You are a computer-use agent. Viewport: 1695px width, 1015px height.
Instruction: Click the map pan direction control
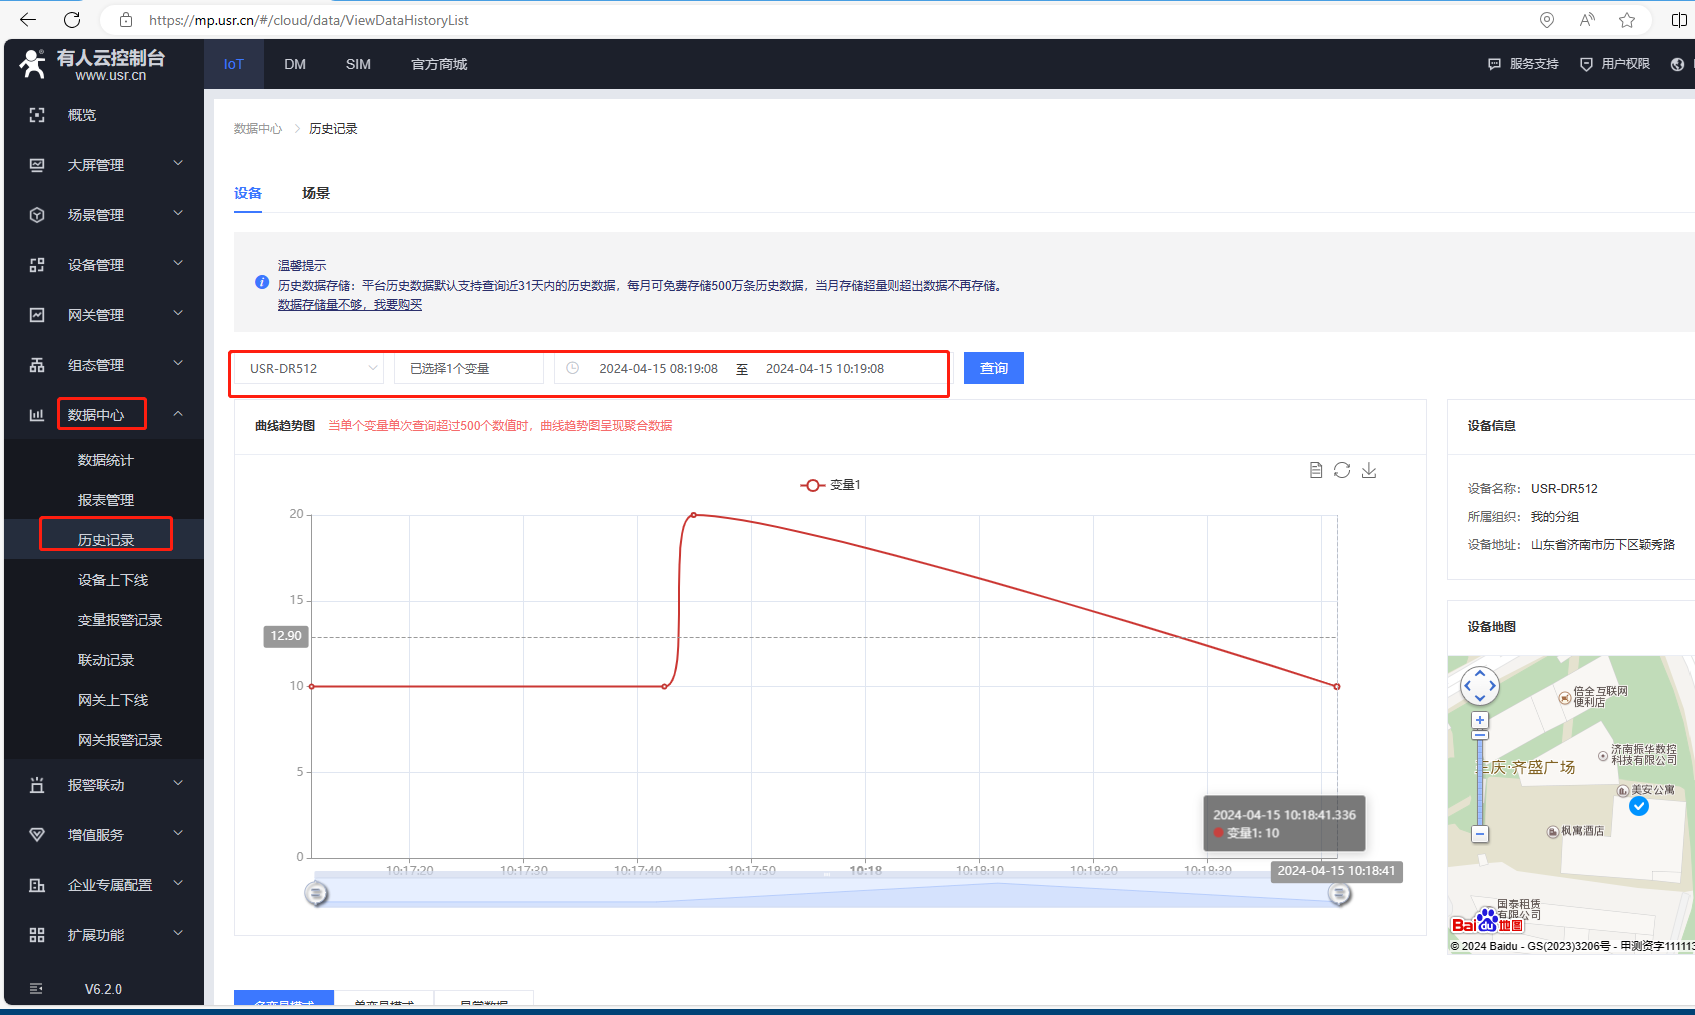click(1480, 686)
